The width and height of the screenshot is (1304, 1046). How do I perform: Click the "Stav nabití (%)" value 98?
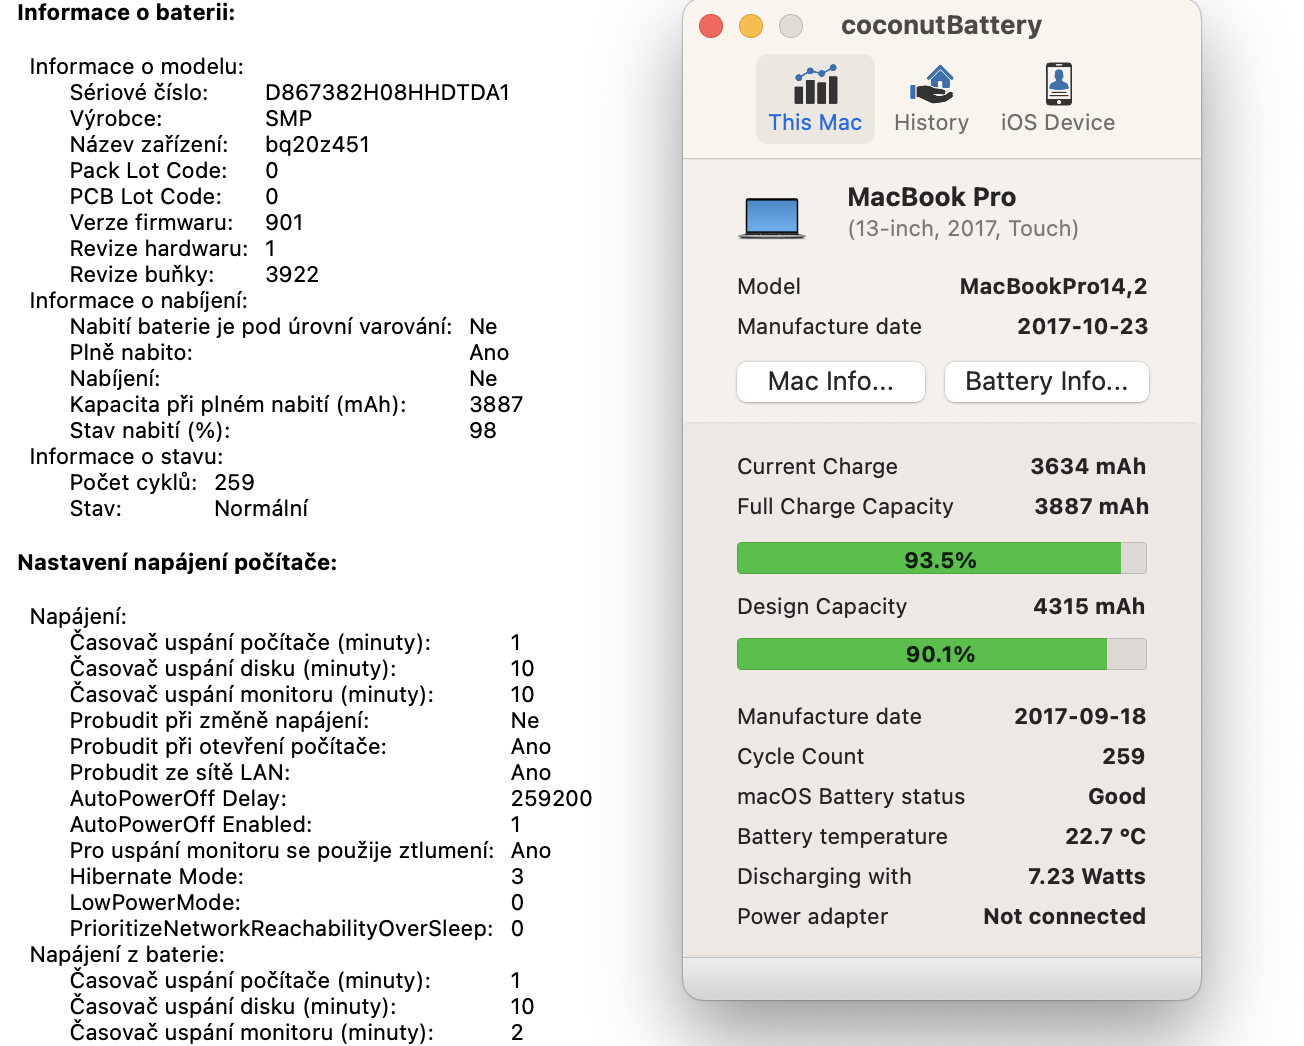tap(483, 431)
